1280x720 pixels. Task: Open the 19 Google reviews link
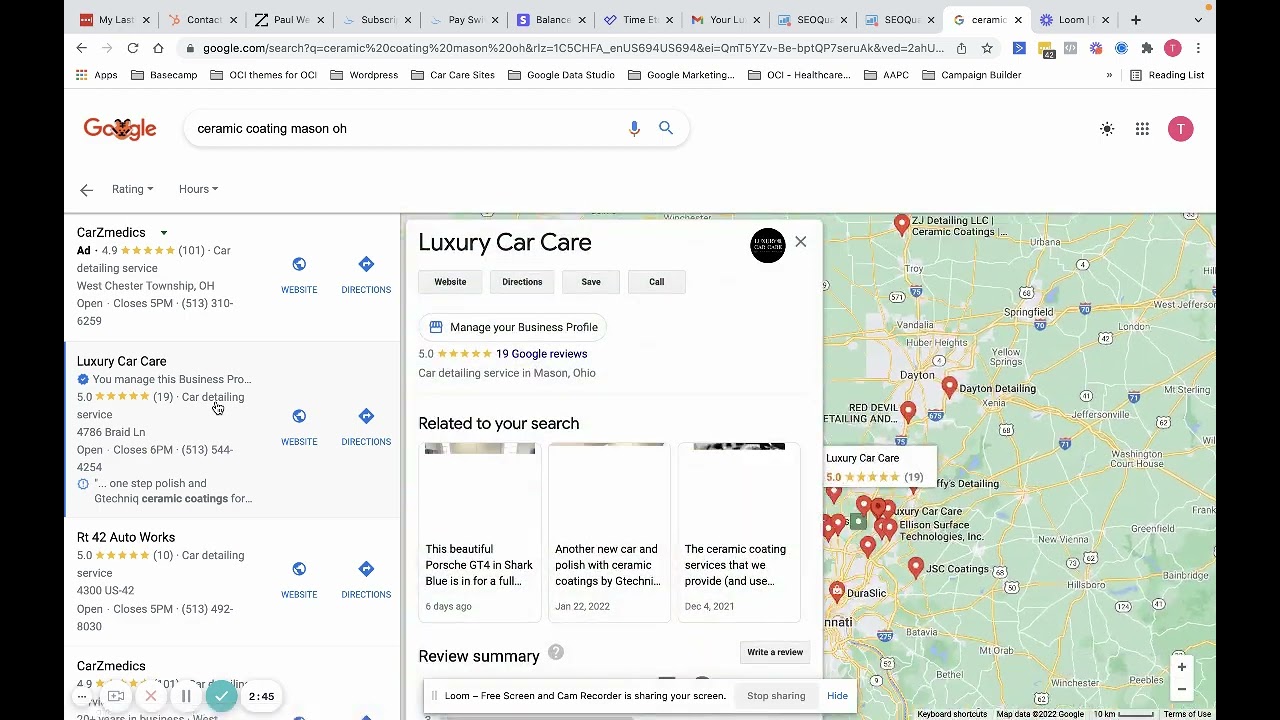[x=541, y=354]
